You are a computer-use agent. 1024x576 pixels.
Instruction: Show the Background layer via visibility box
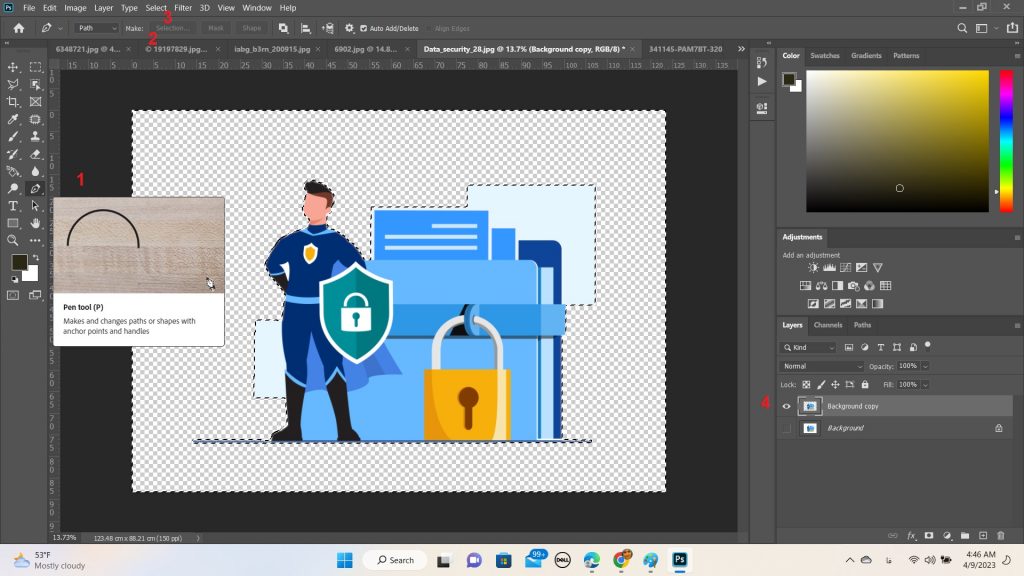[x=786, y=428]
